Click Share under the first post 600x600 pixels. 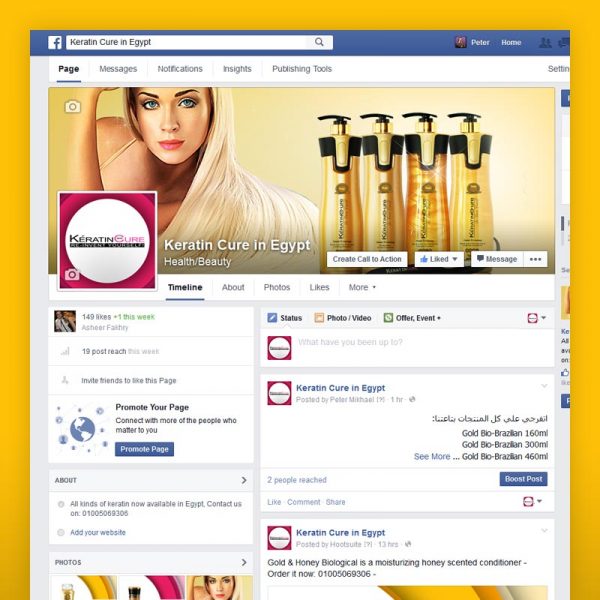coord(336,502)
